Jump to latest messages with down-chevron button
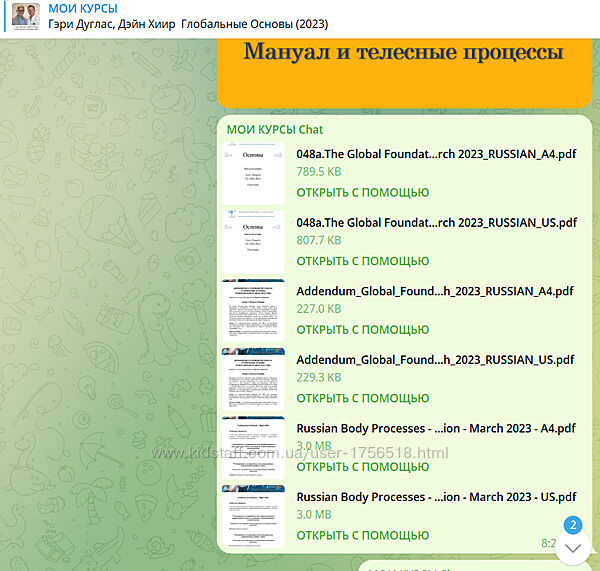This screenshot has width=600, height=571. pos(573,548)
